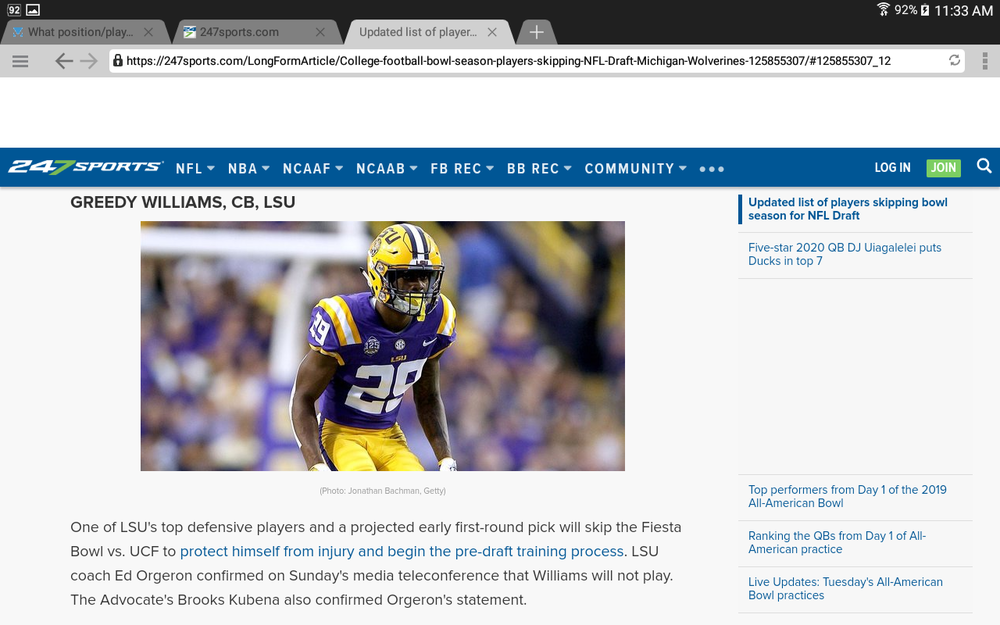Click the 'GREEDY WILLIAMS, CB, LSU' heading
The image size is (1000, 625).
pyautogui.click(x=182, y=202)
